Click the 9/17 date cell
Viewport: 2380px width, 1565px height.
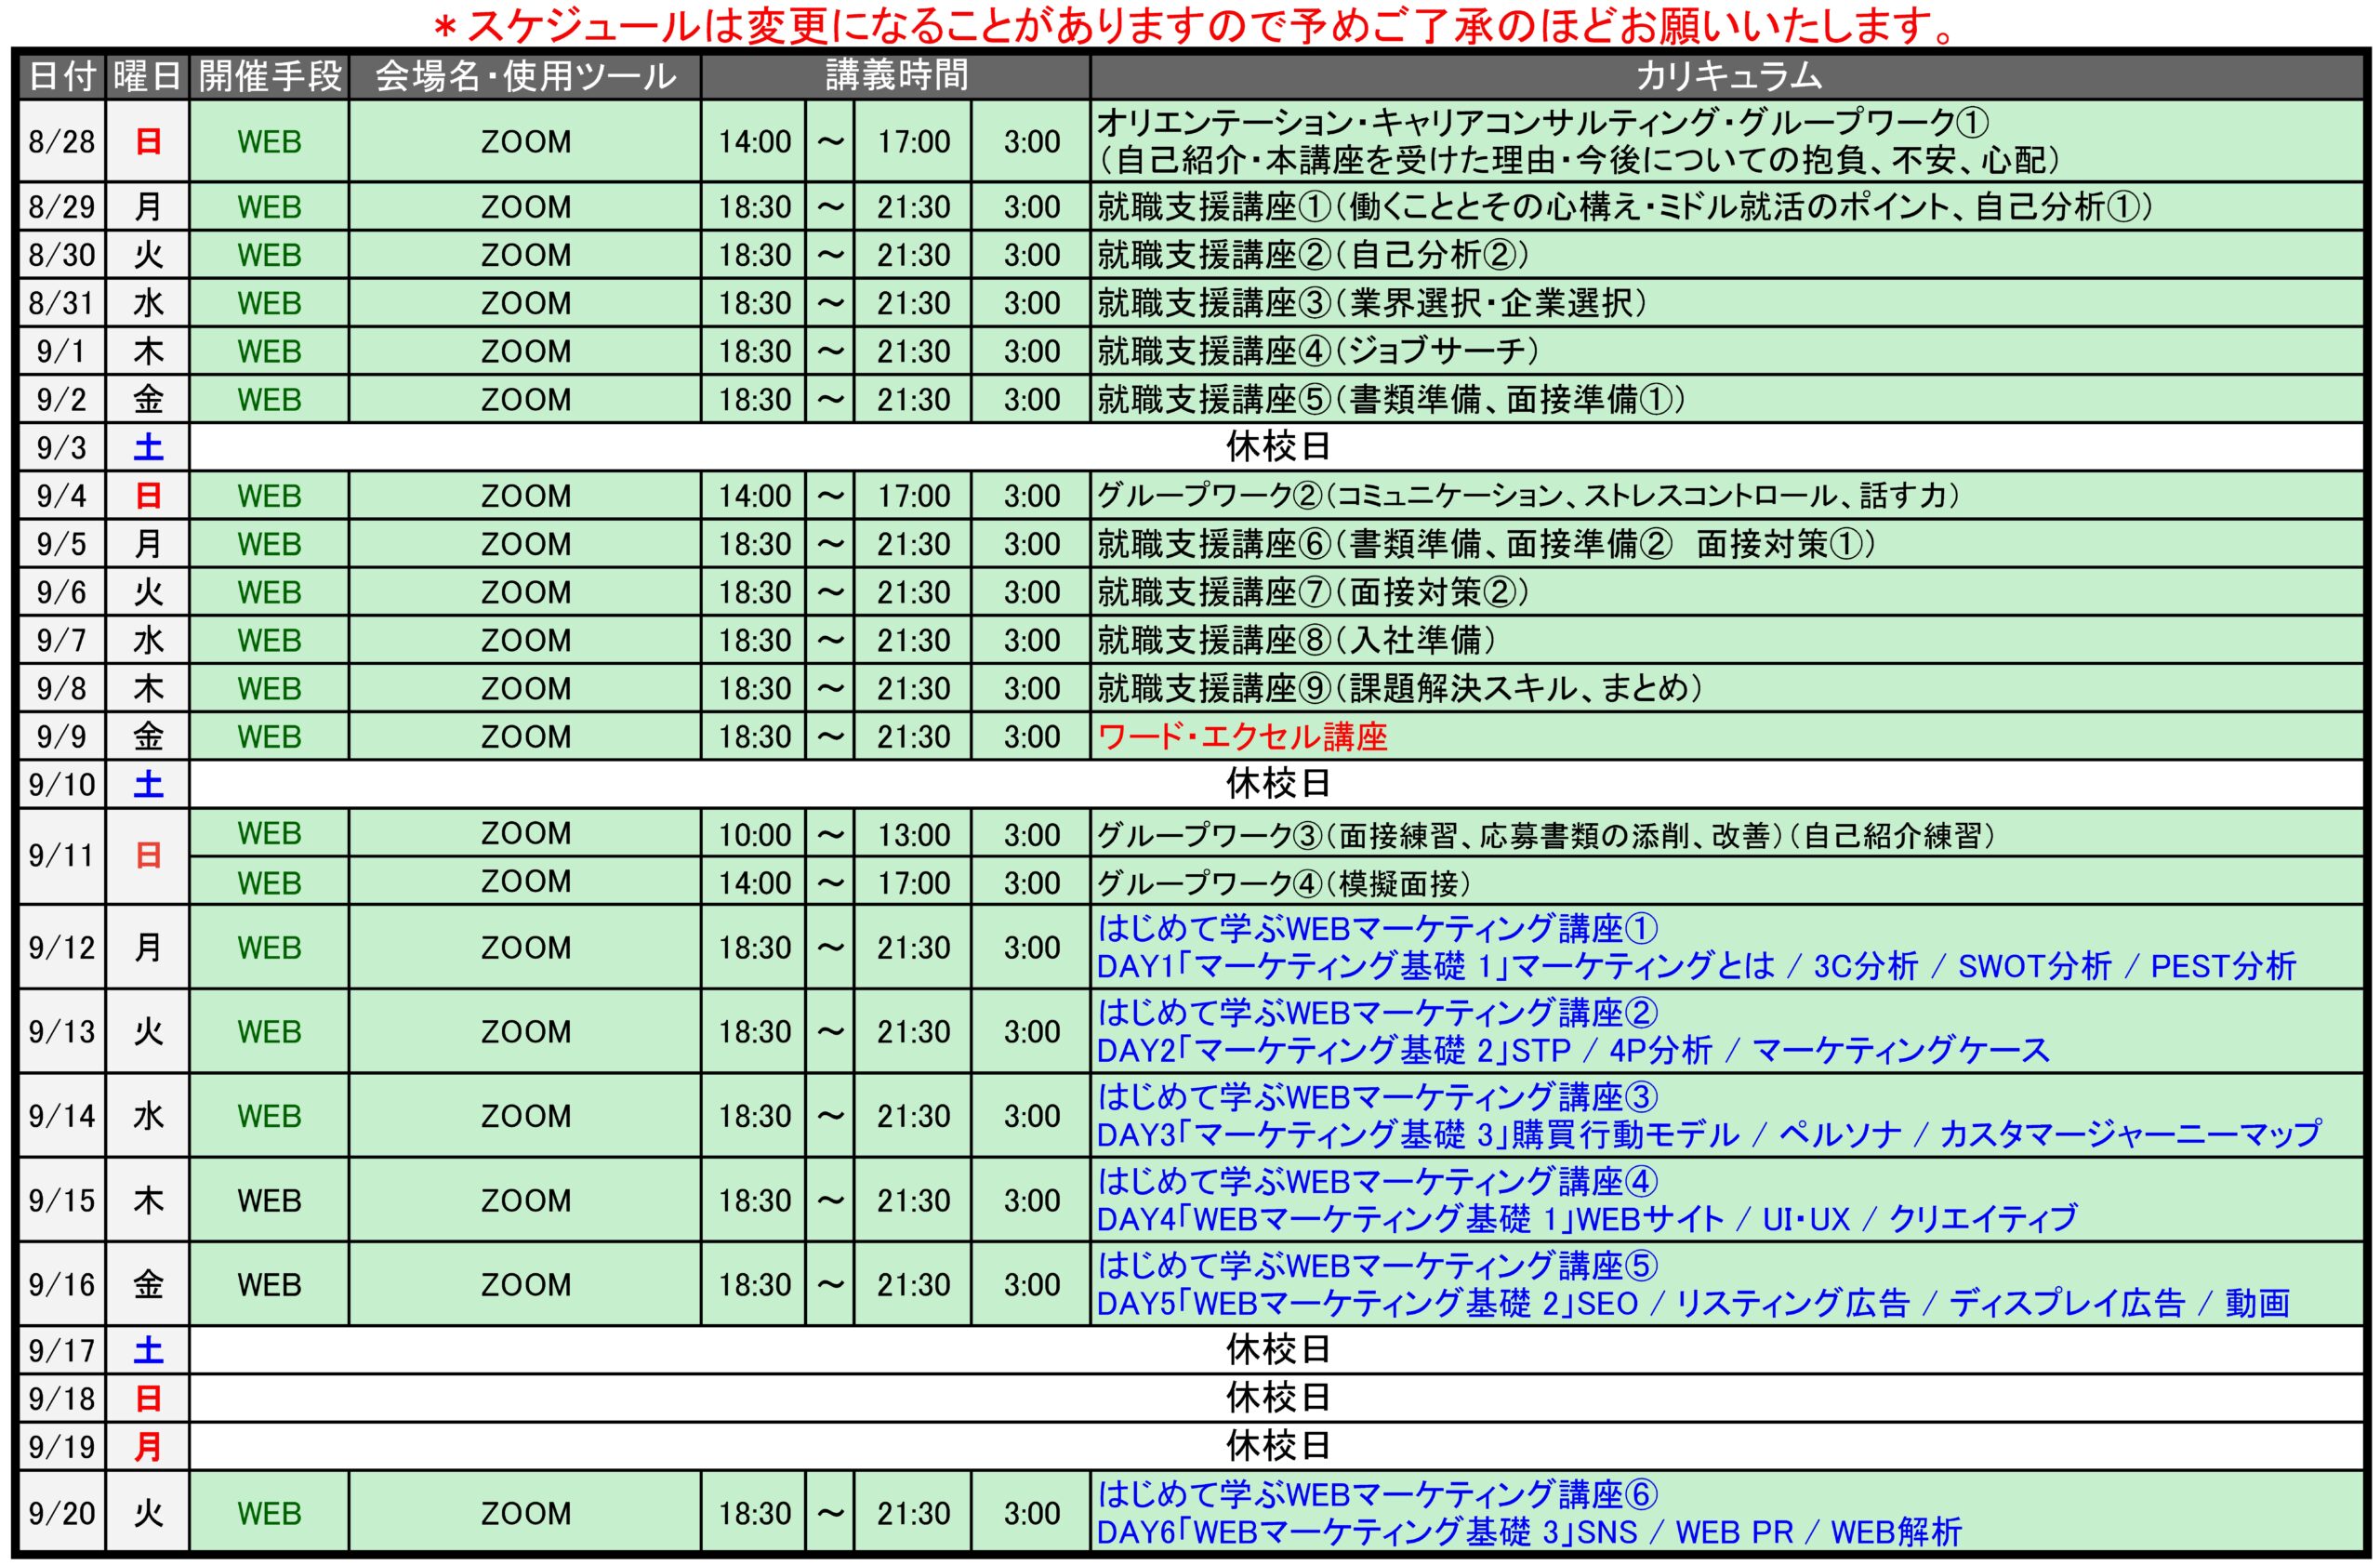(62, 1350)
